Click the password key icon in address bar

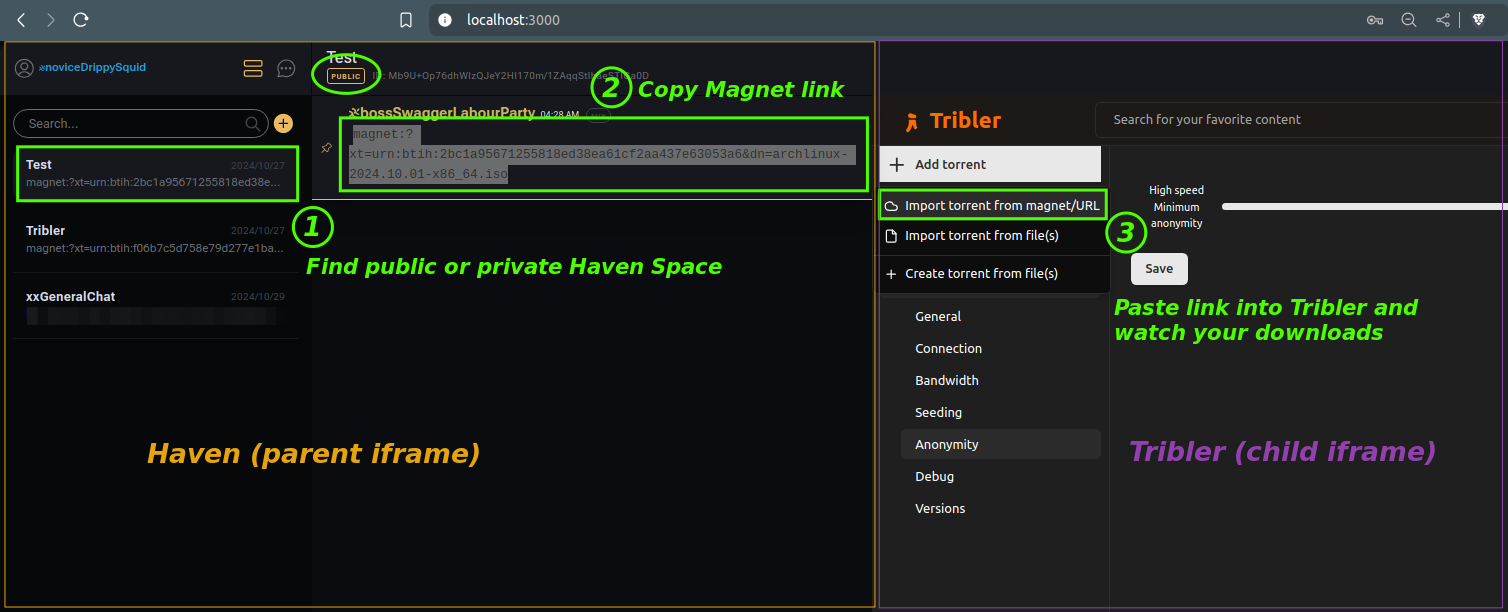tap(1375, 20)
